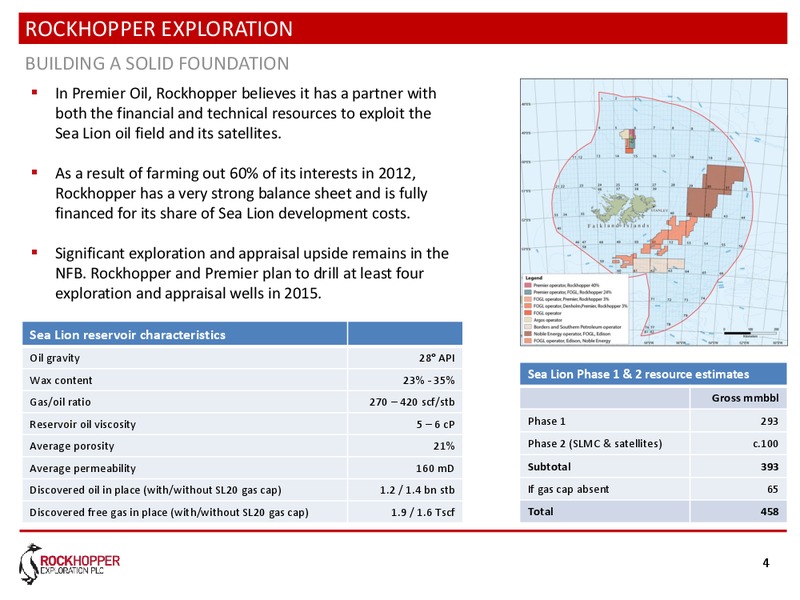This screenshot has width=800, height=600.
Task: Click the map "Legend" heading
Action: click(x=534, y=278)
